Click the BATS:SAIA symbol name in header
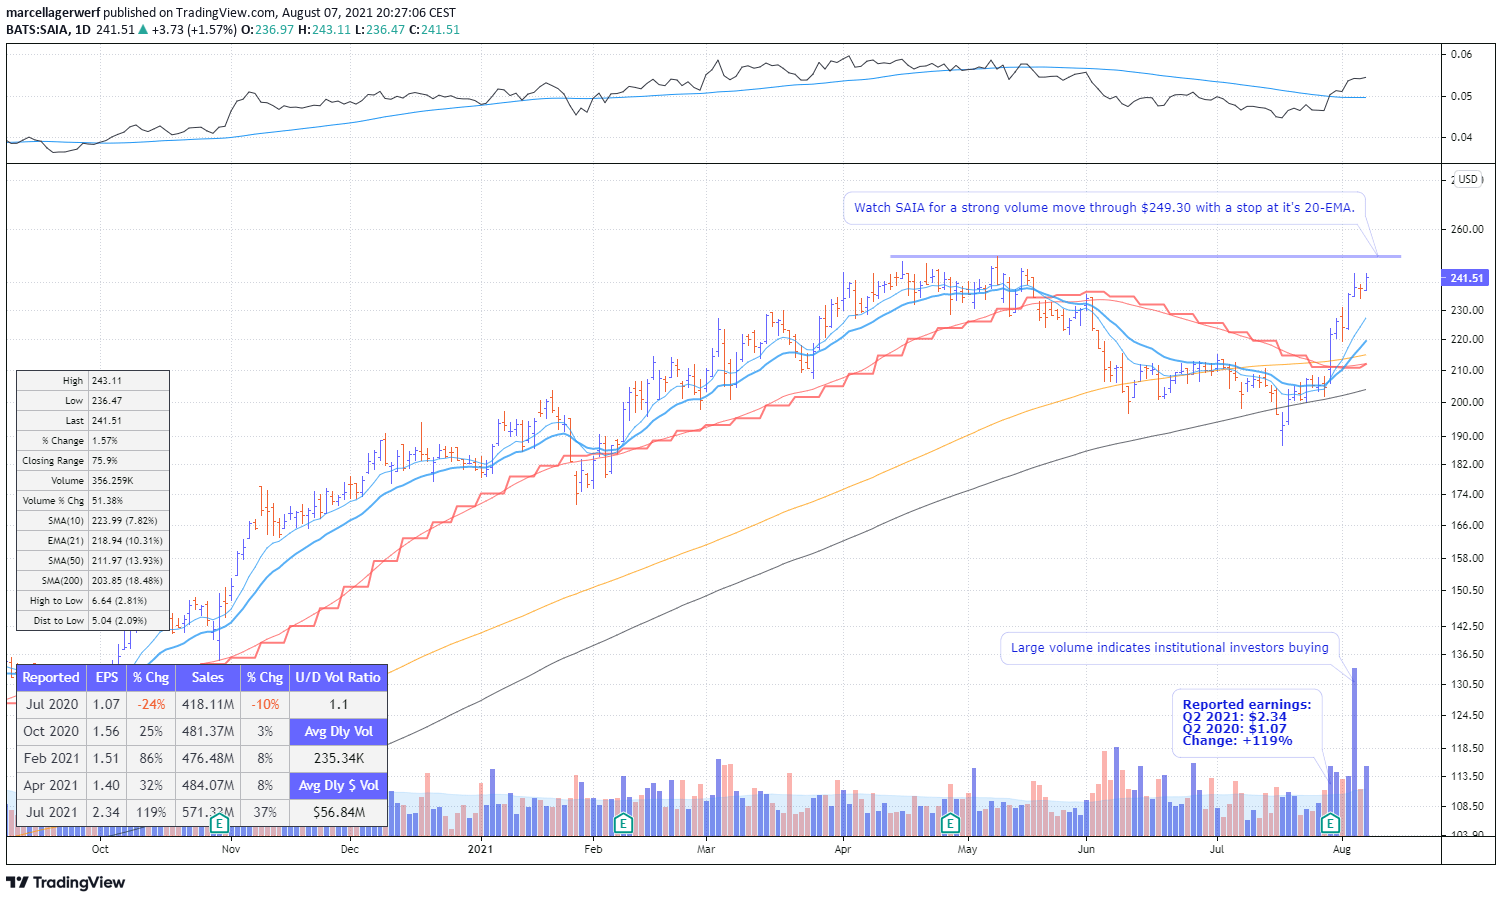Image resolution: width=1502 pixels, height=901 pixels. (x=37, y=30)
